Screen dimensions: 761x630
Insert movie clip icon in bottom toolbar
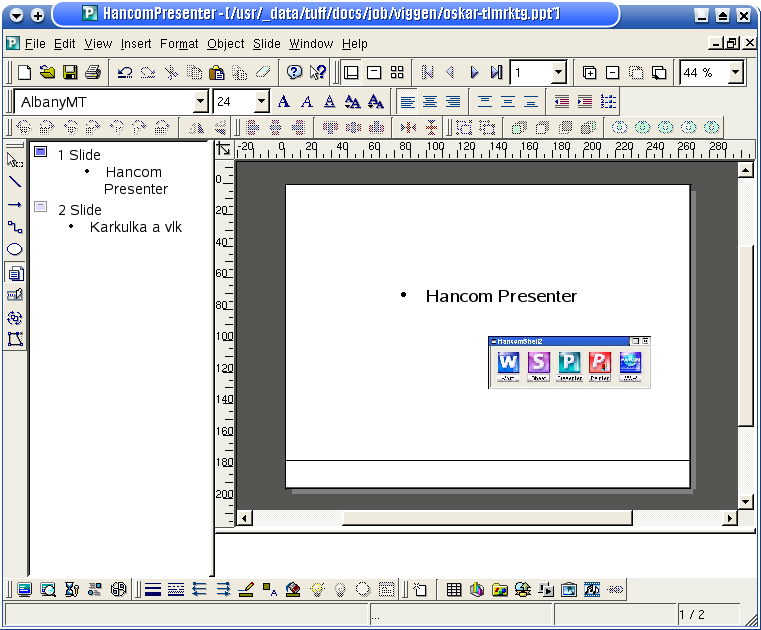592,590
